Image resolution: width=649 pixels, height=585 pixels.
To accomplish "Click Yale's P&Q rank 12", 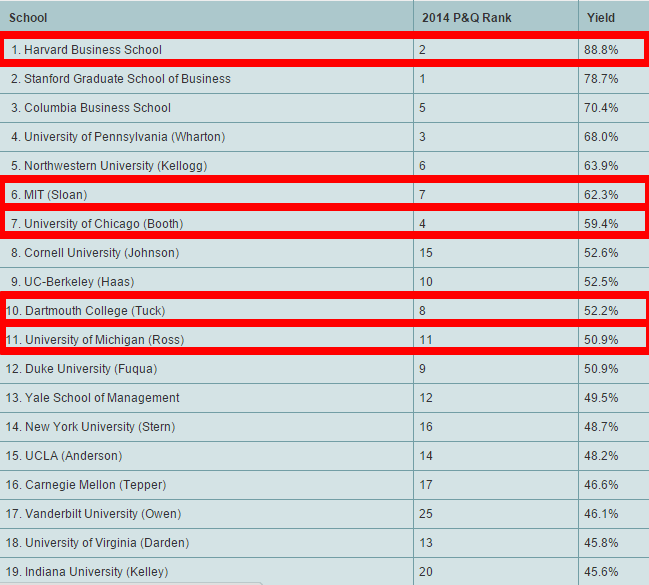I will click(426, 397).
